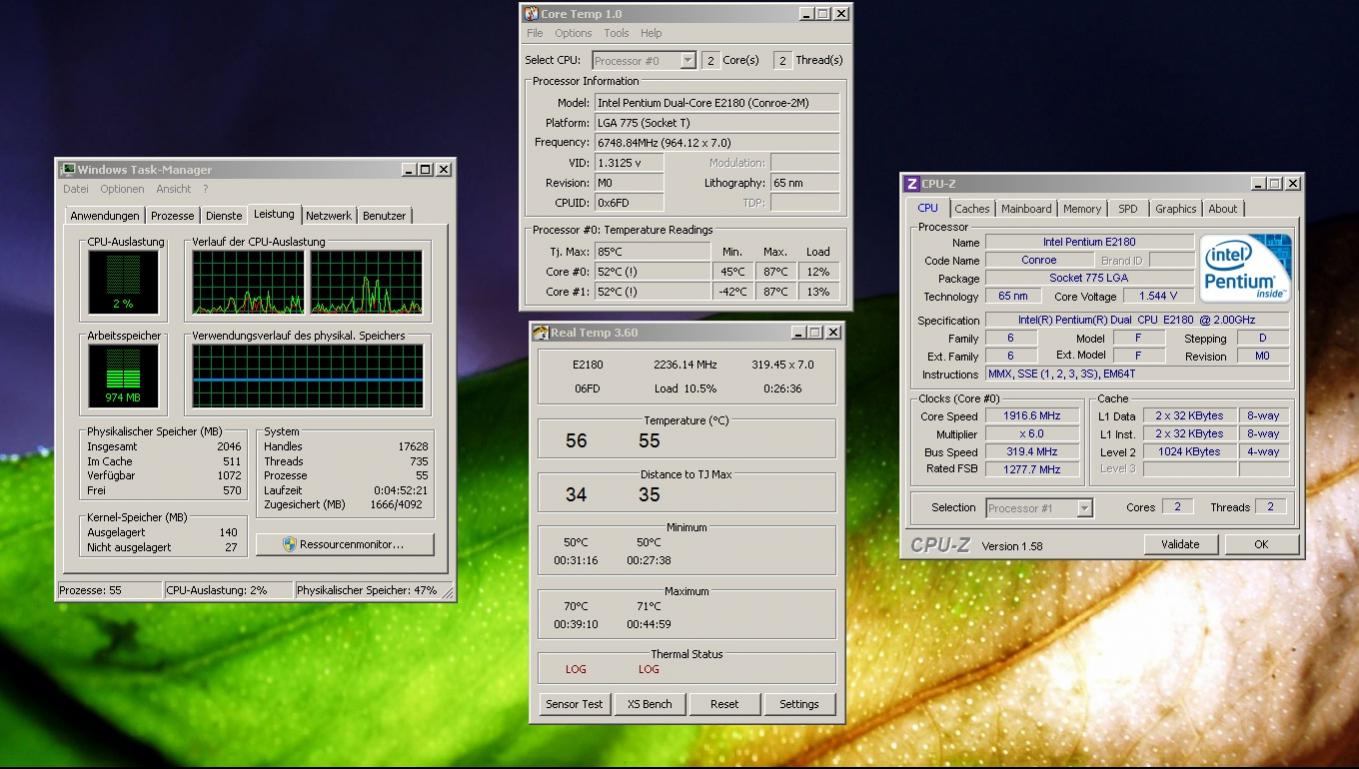Open the Tools menu in Core Temp
This screenshot has width=1359, height=769.
(617, 33)
